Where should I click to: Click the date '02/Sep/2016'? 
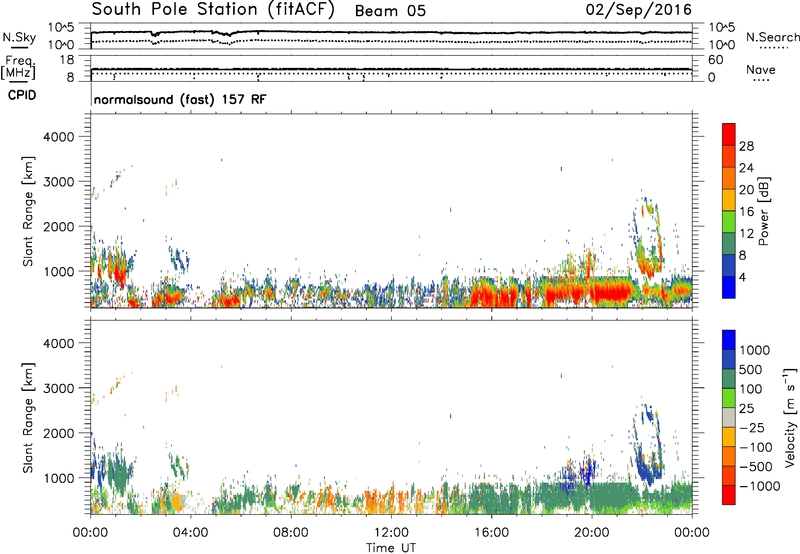(x=638, y=9)
